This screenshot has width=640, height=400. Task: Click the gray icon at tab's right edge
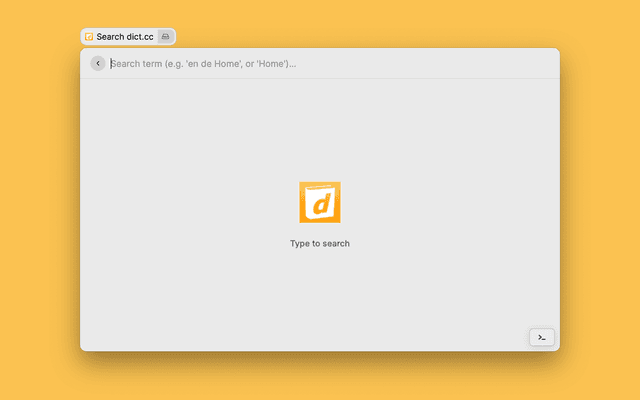166,36
